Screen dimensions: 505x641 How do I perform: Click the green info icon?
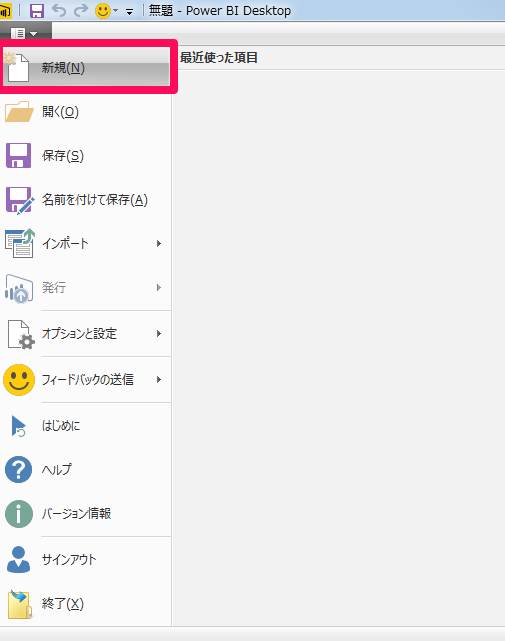point(19,514)
